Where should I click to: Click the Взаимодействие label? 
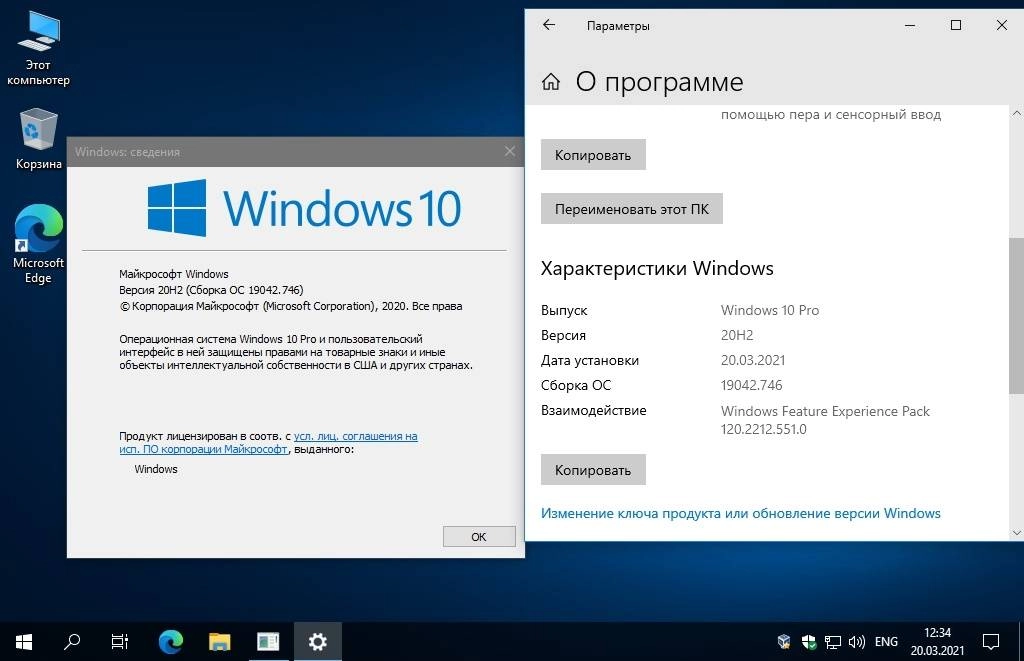coord(593,411)
